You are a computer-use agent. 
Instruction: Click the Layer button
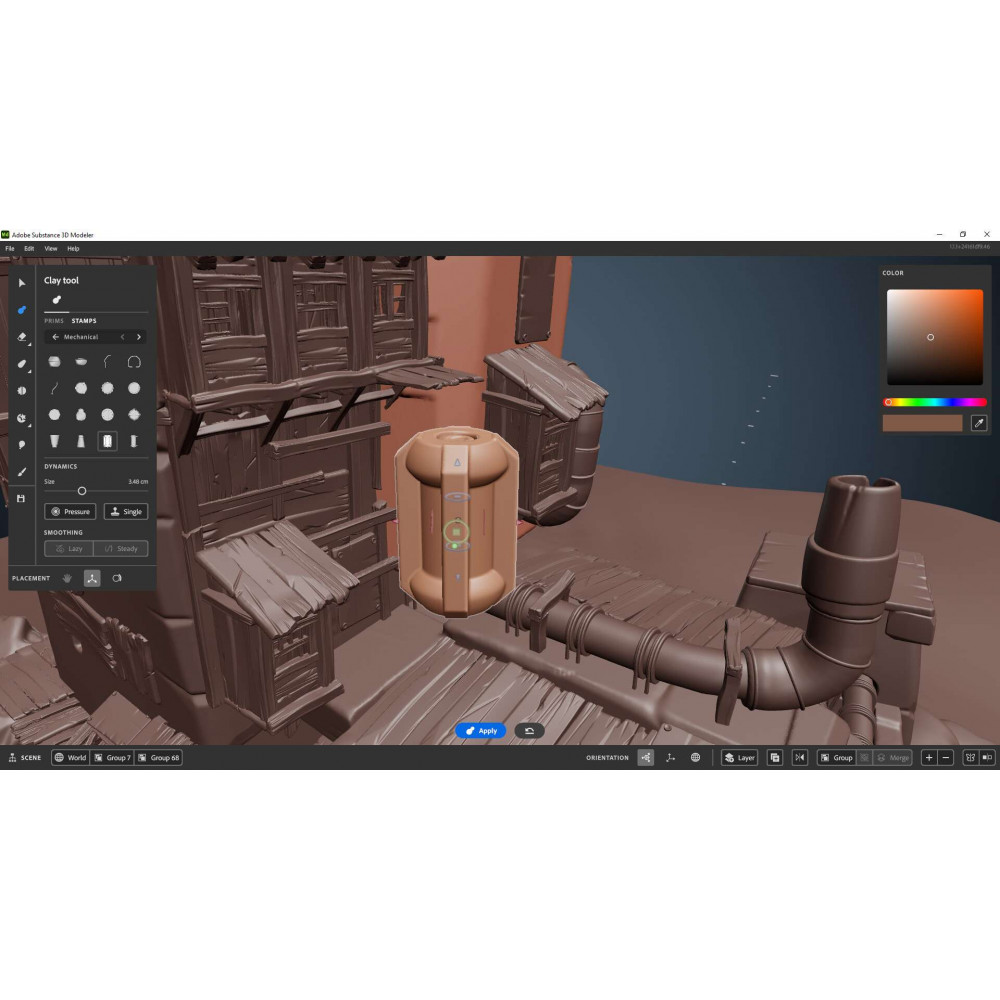pos(740,758)
